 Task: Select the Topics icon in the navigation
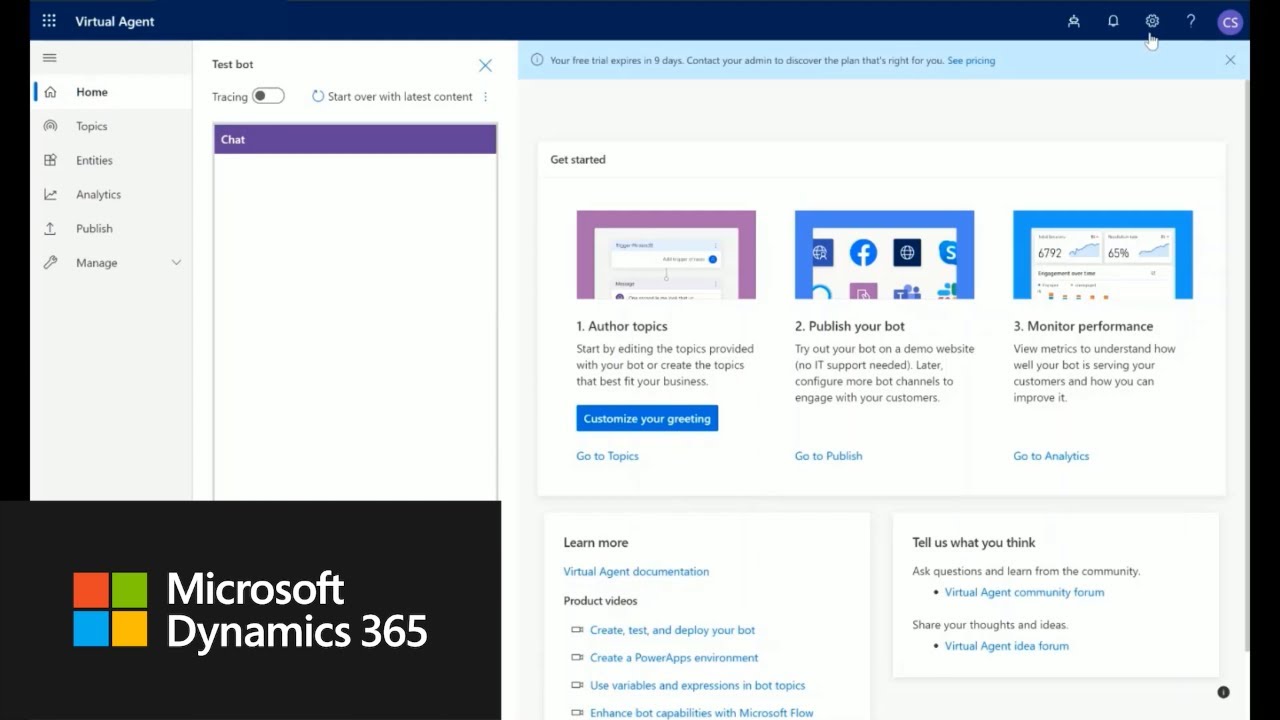(x=50, y=125)
